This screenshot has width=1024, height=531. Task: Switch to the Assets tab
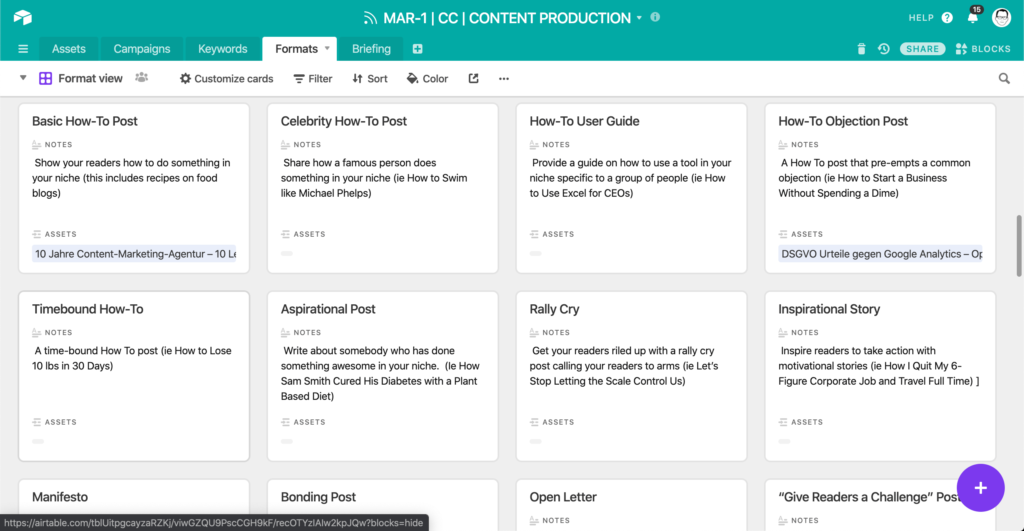(x=69, y=49)
